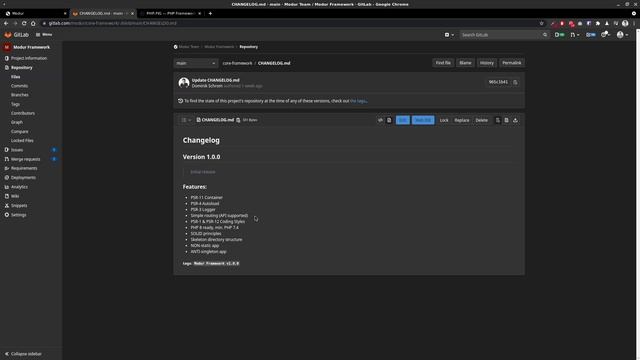
Task: Open the GitLab logo home link
Action: point(16,35)
